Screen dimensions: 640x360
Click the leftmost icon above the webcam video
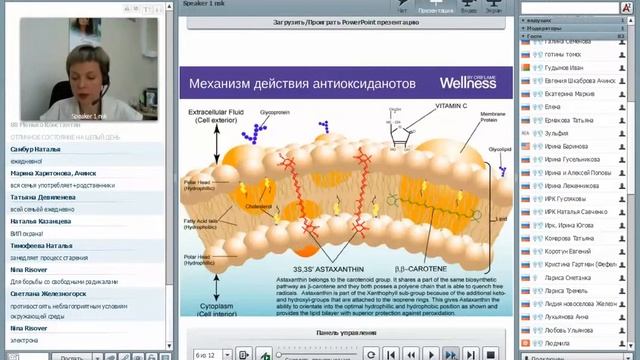pyautogui.click(x=127, y=9)
